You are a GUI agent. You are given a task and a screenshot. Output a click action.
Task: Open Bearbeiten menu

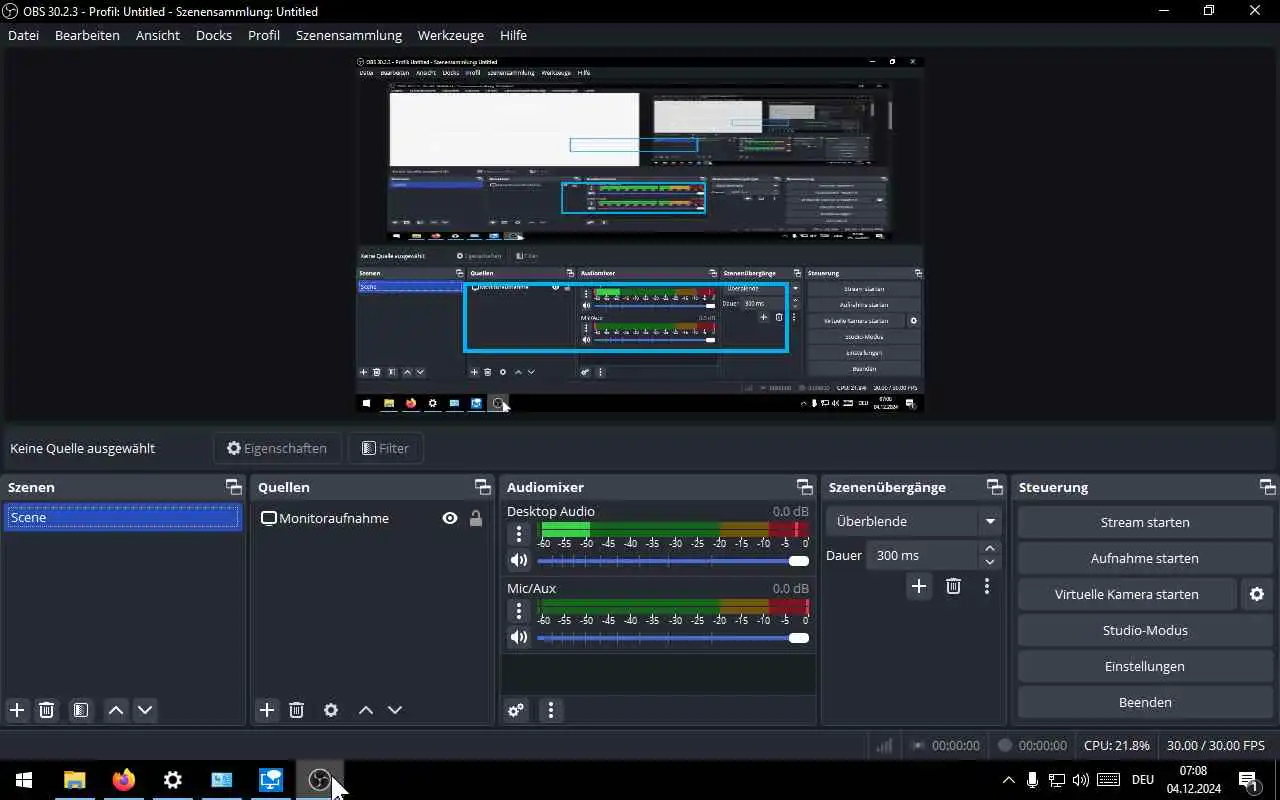pyautogui.click(x=87, y=35)
